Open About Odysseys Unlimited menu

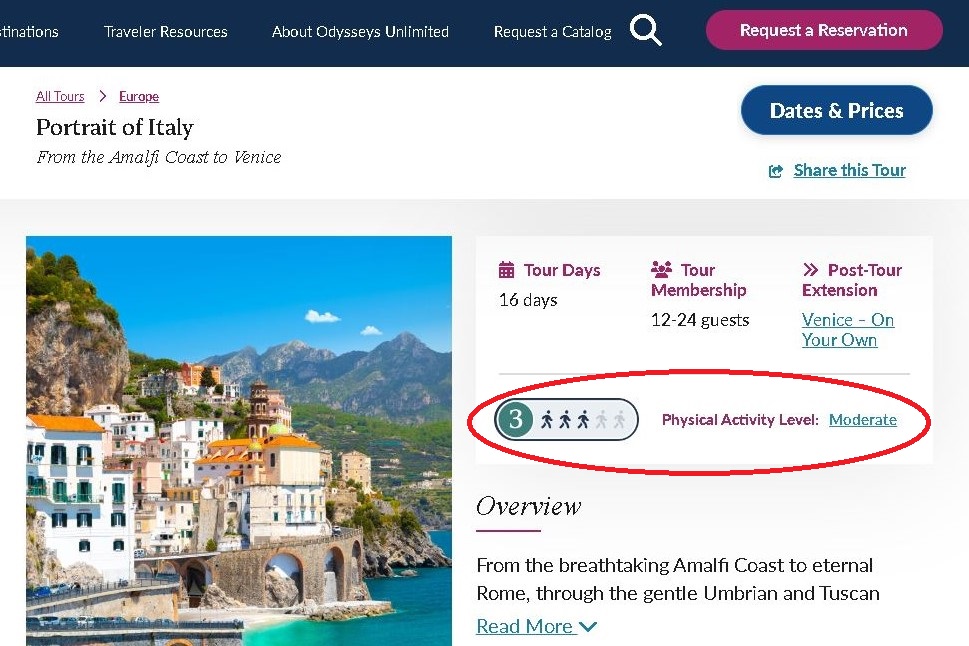click(x=360, y=32)
